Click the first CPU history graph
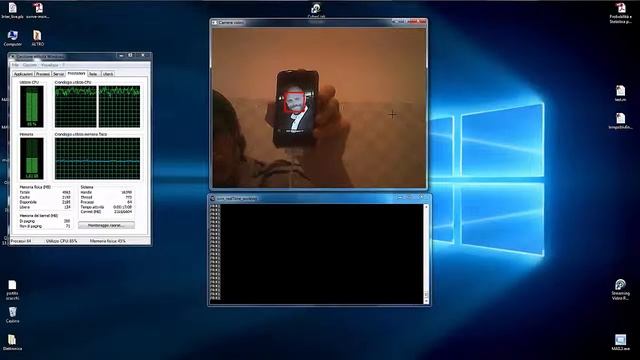Screen dimensions: 640x360 [76, 106]
